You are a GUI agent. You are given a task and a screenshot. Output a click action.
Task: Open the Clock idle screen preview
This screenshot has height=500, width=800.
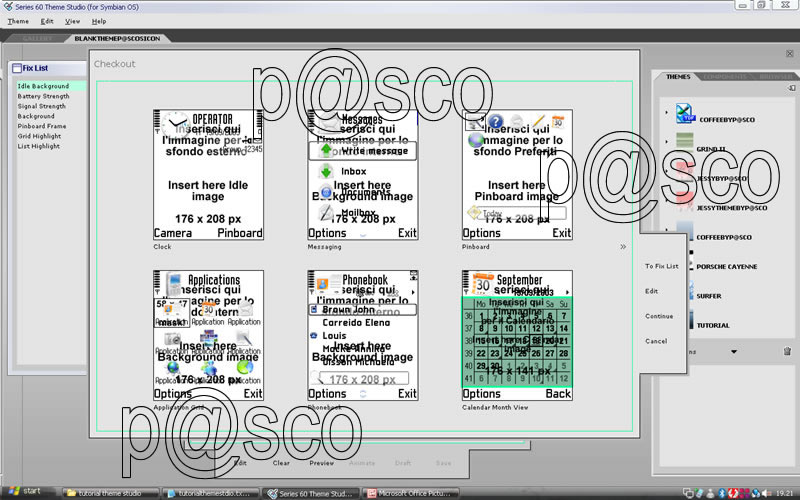[x=208, y=174]
